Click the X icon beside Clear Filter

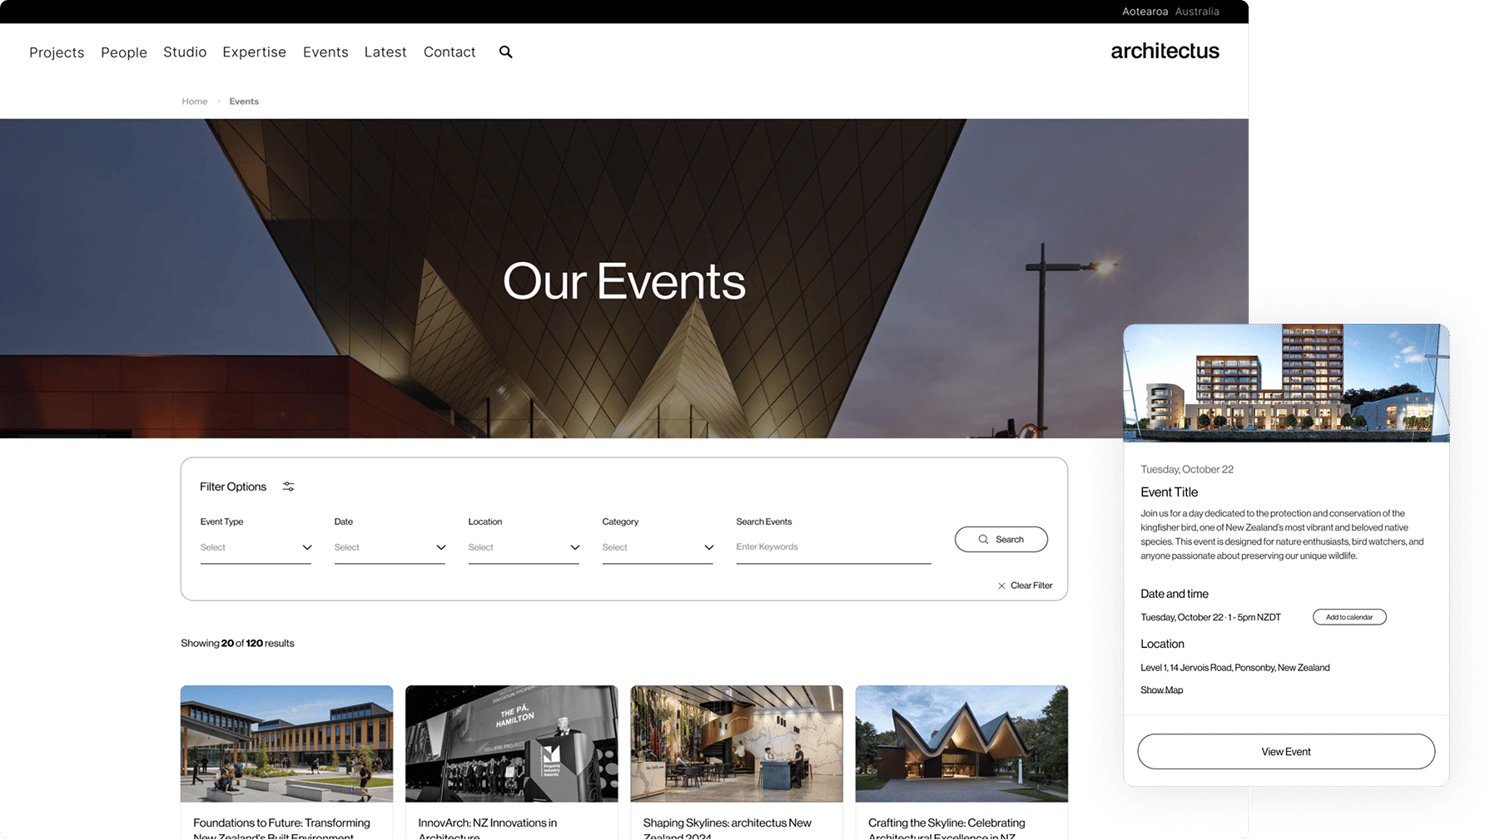pos(1001,586)
